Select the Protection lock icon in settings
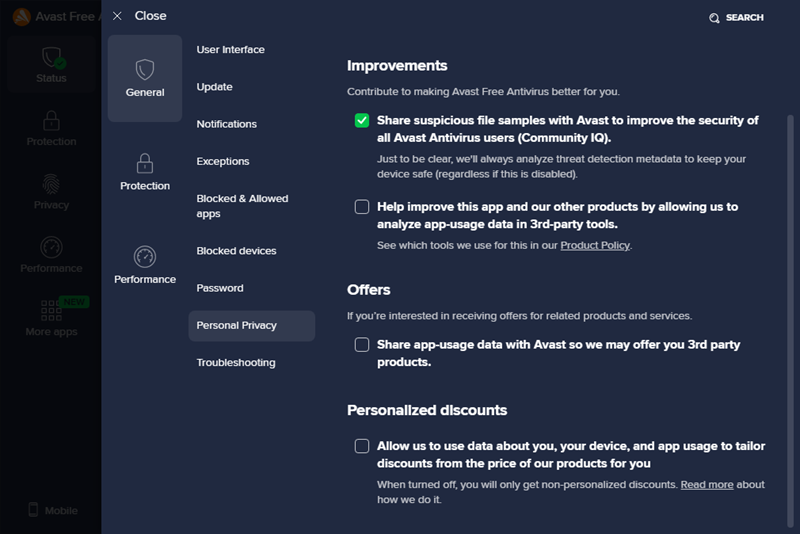 (x=145, y=163)
